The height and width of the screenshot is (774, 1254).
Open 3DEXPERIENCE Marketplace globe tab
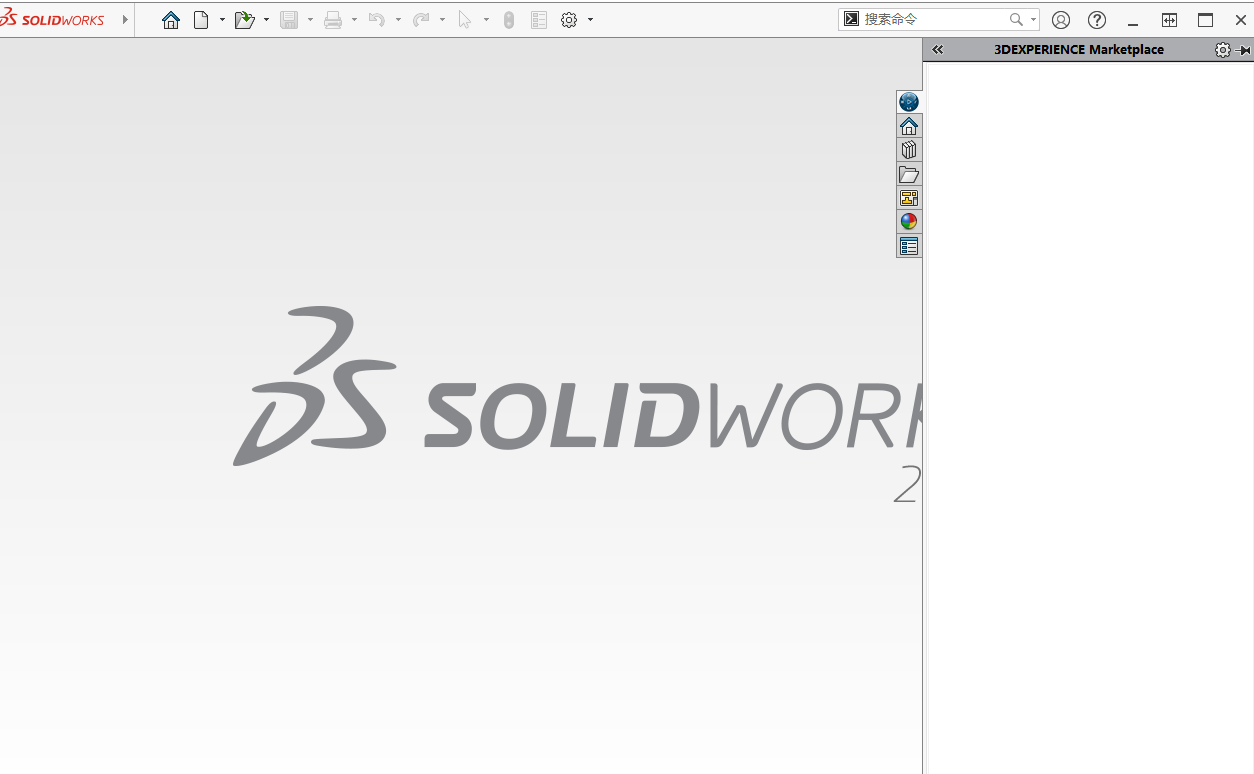(909, 102)
